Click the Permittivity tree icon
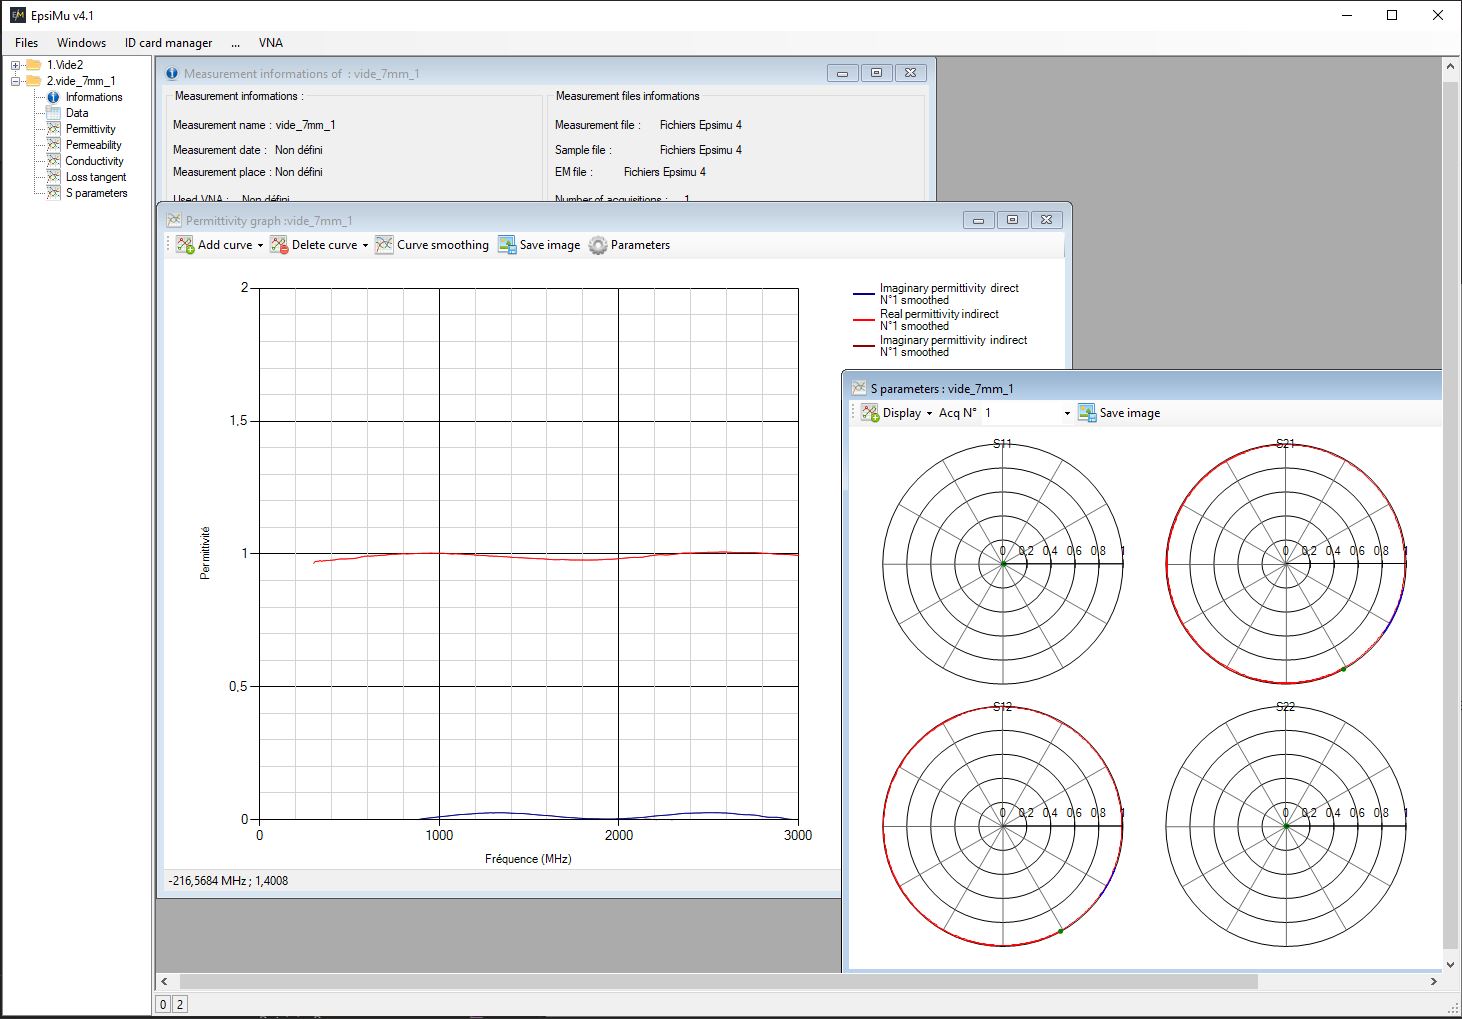This screenshot has width=1462, height=1019. point(54,129)
